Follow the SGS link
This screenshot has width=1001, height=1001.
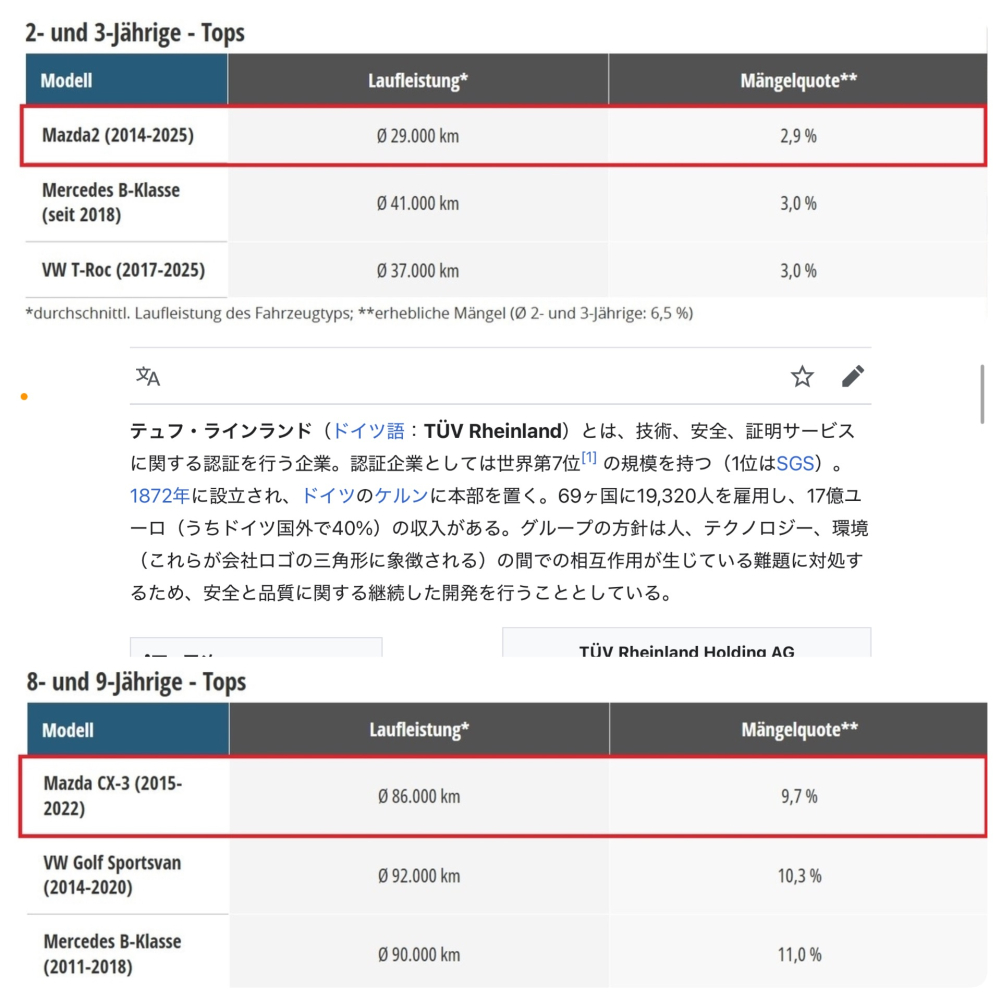click(797, 463)
